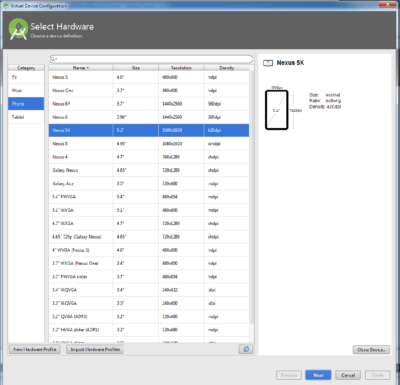Image resolution: width=400 pixels, height=385 pixels.
Task: Sort devices by the Size column header
Action: tap(136, 68)
